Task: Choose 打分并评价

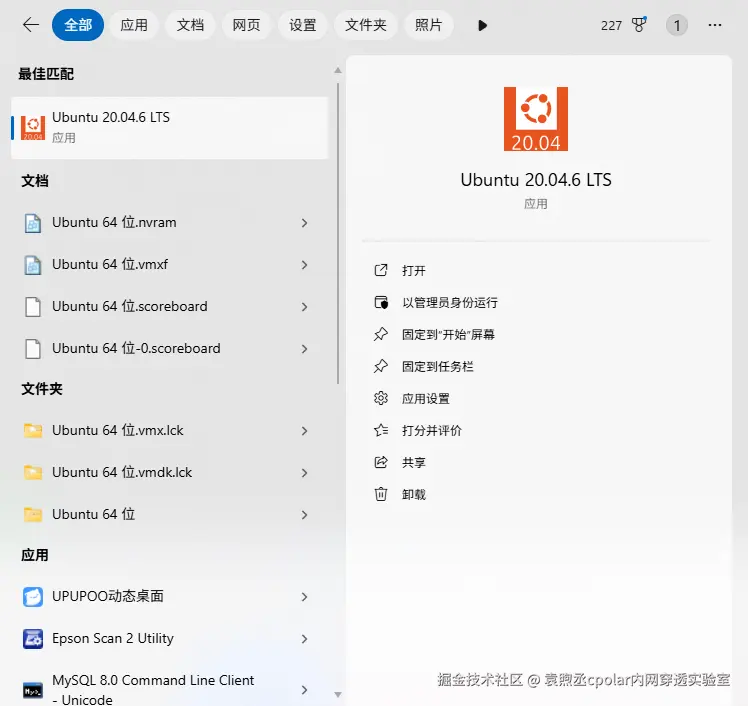Action: click(x=432, y=430)
